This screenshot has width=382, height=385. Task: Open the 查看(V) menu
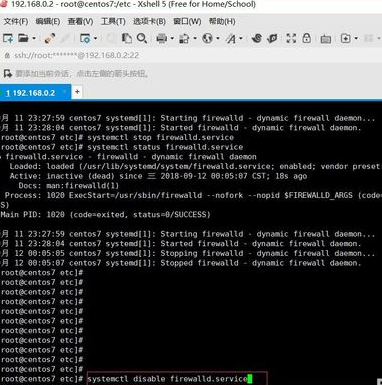(80, 22)
